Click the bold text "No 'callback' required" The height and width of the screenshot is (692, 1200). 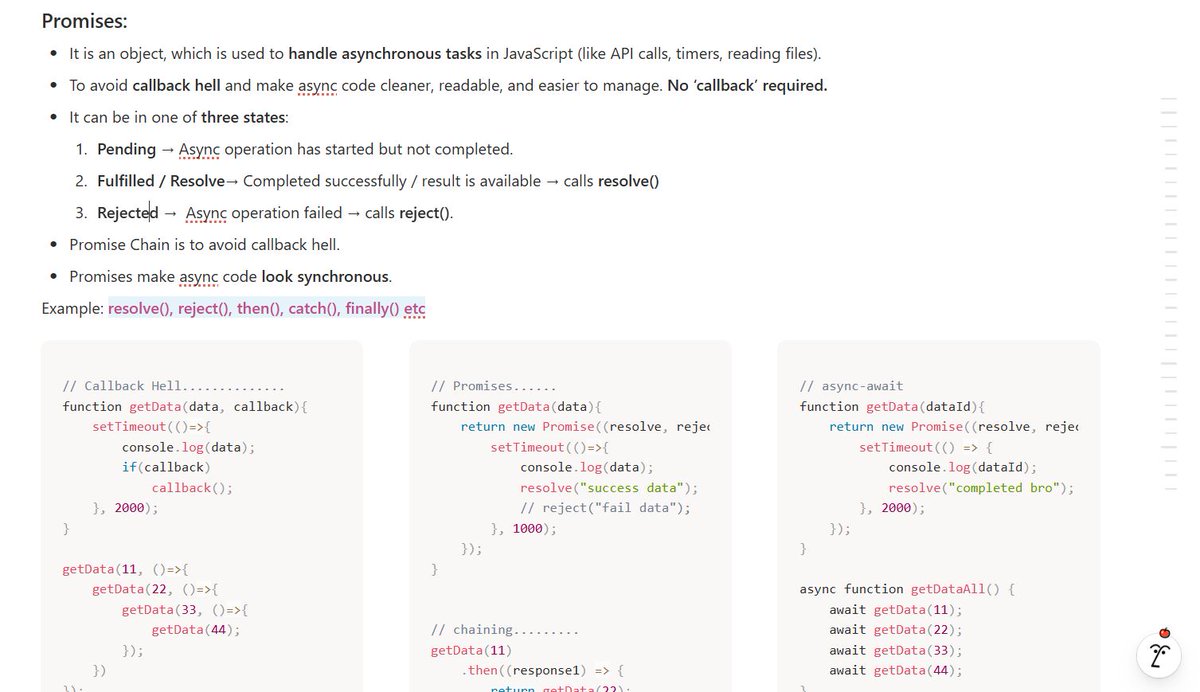pyautogui.click(x=746, y=85)
